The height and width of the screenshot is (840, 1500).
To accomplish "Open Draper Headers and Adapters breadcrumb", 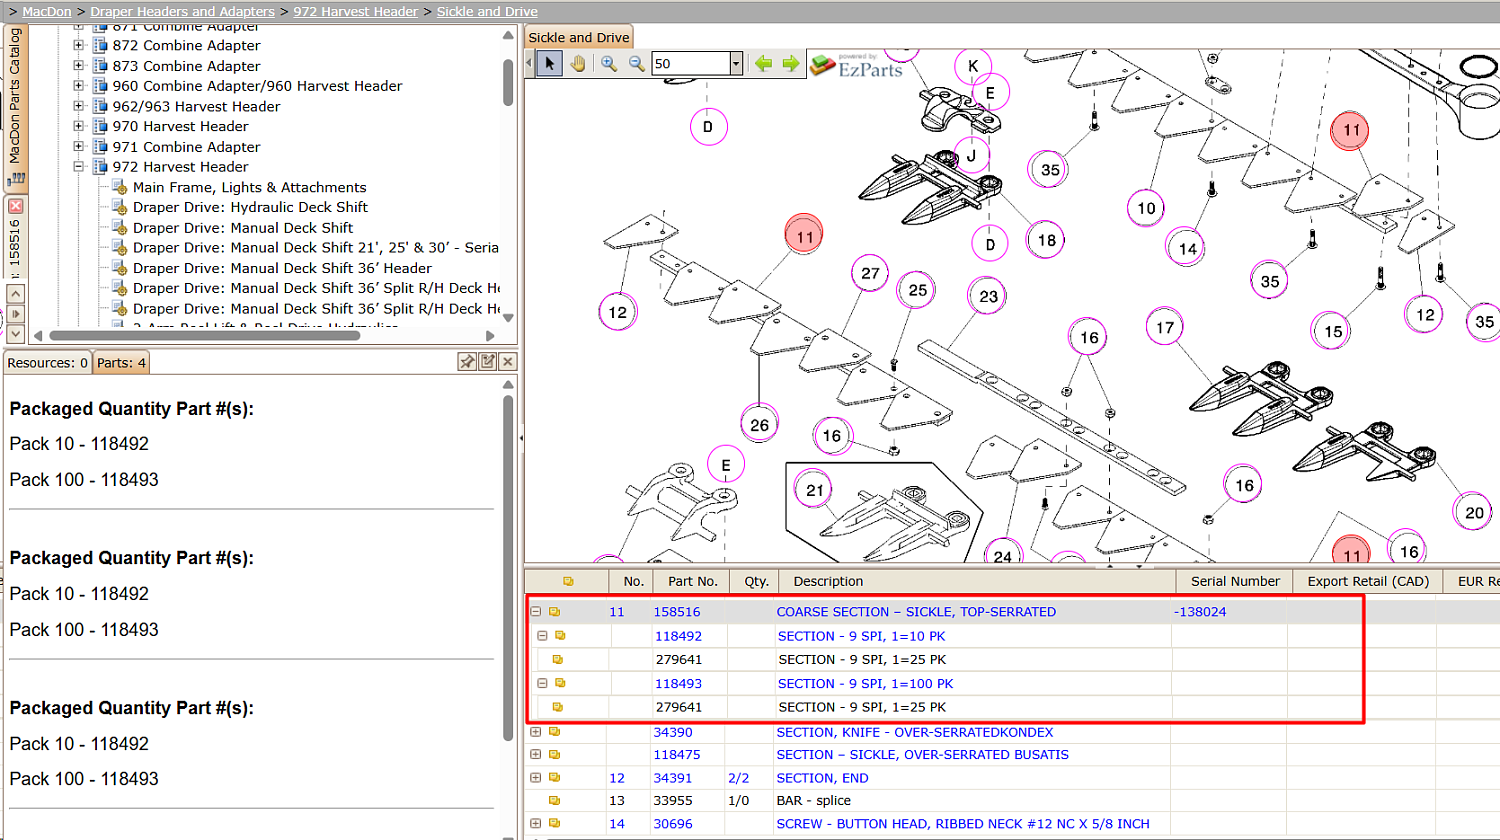I will pos(182,12).
